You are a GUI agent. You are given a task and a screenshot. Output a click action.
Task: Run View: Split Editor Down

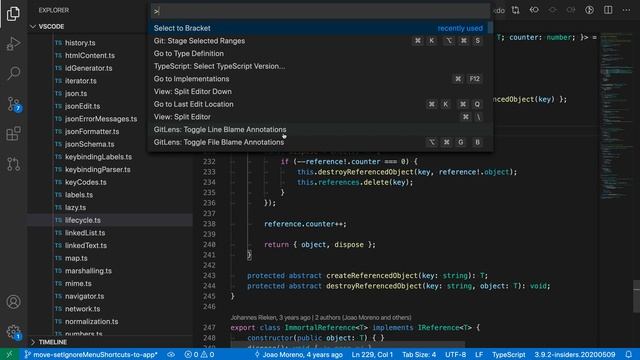[x=320, y=91]
